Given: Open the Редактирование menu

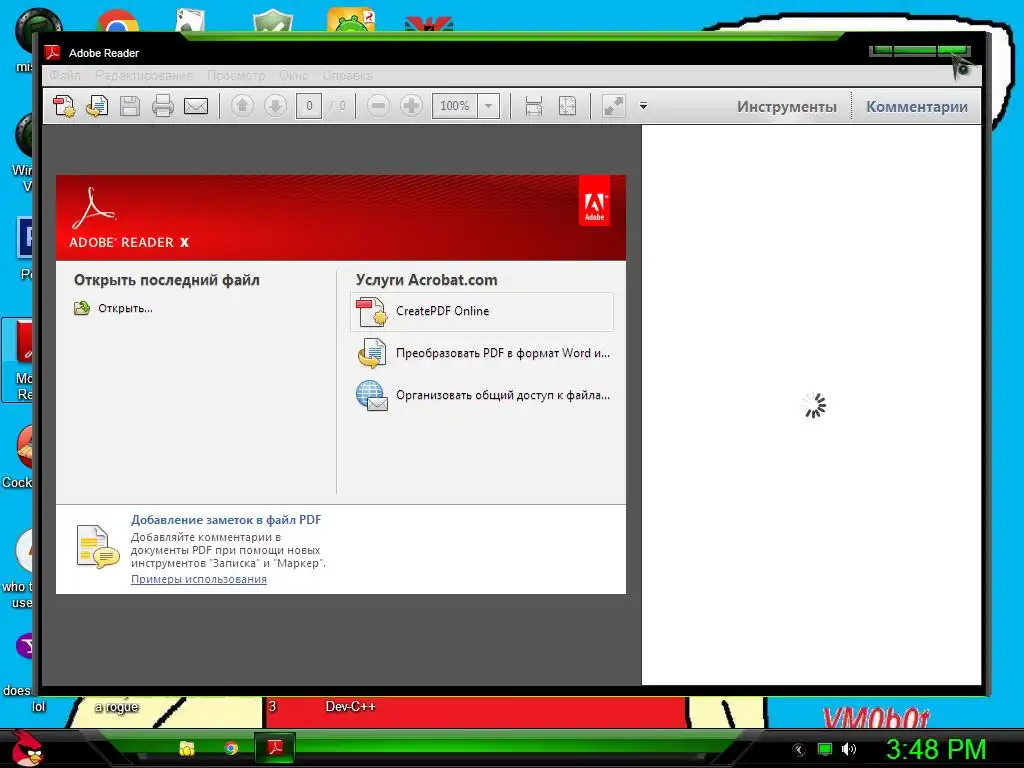Looking at the screenshot, I should pyautogui.click(x=144, y=76).
